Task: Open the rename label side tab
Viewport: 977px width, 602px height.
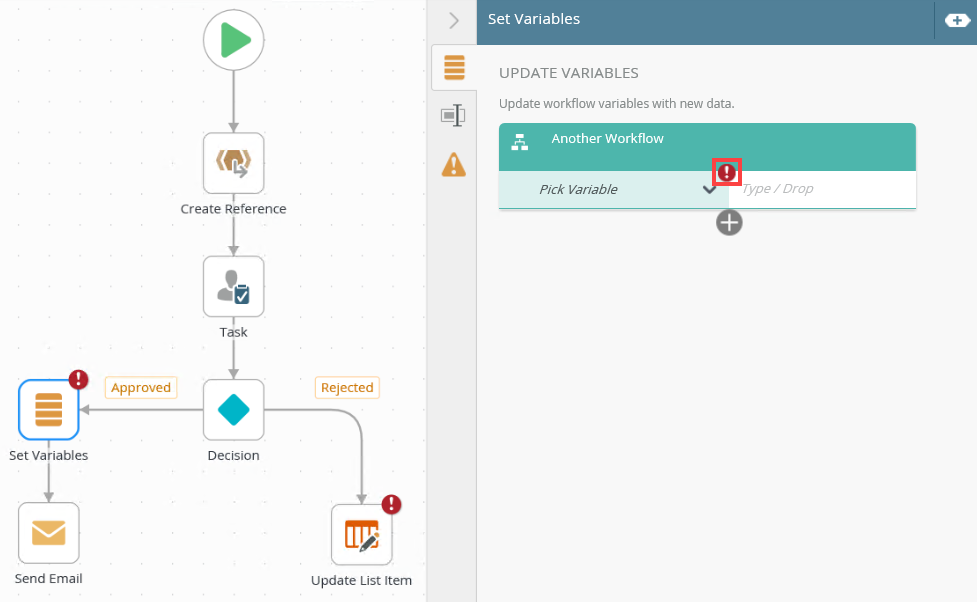Action: coord(454,115)
